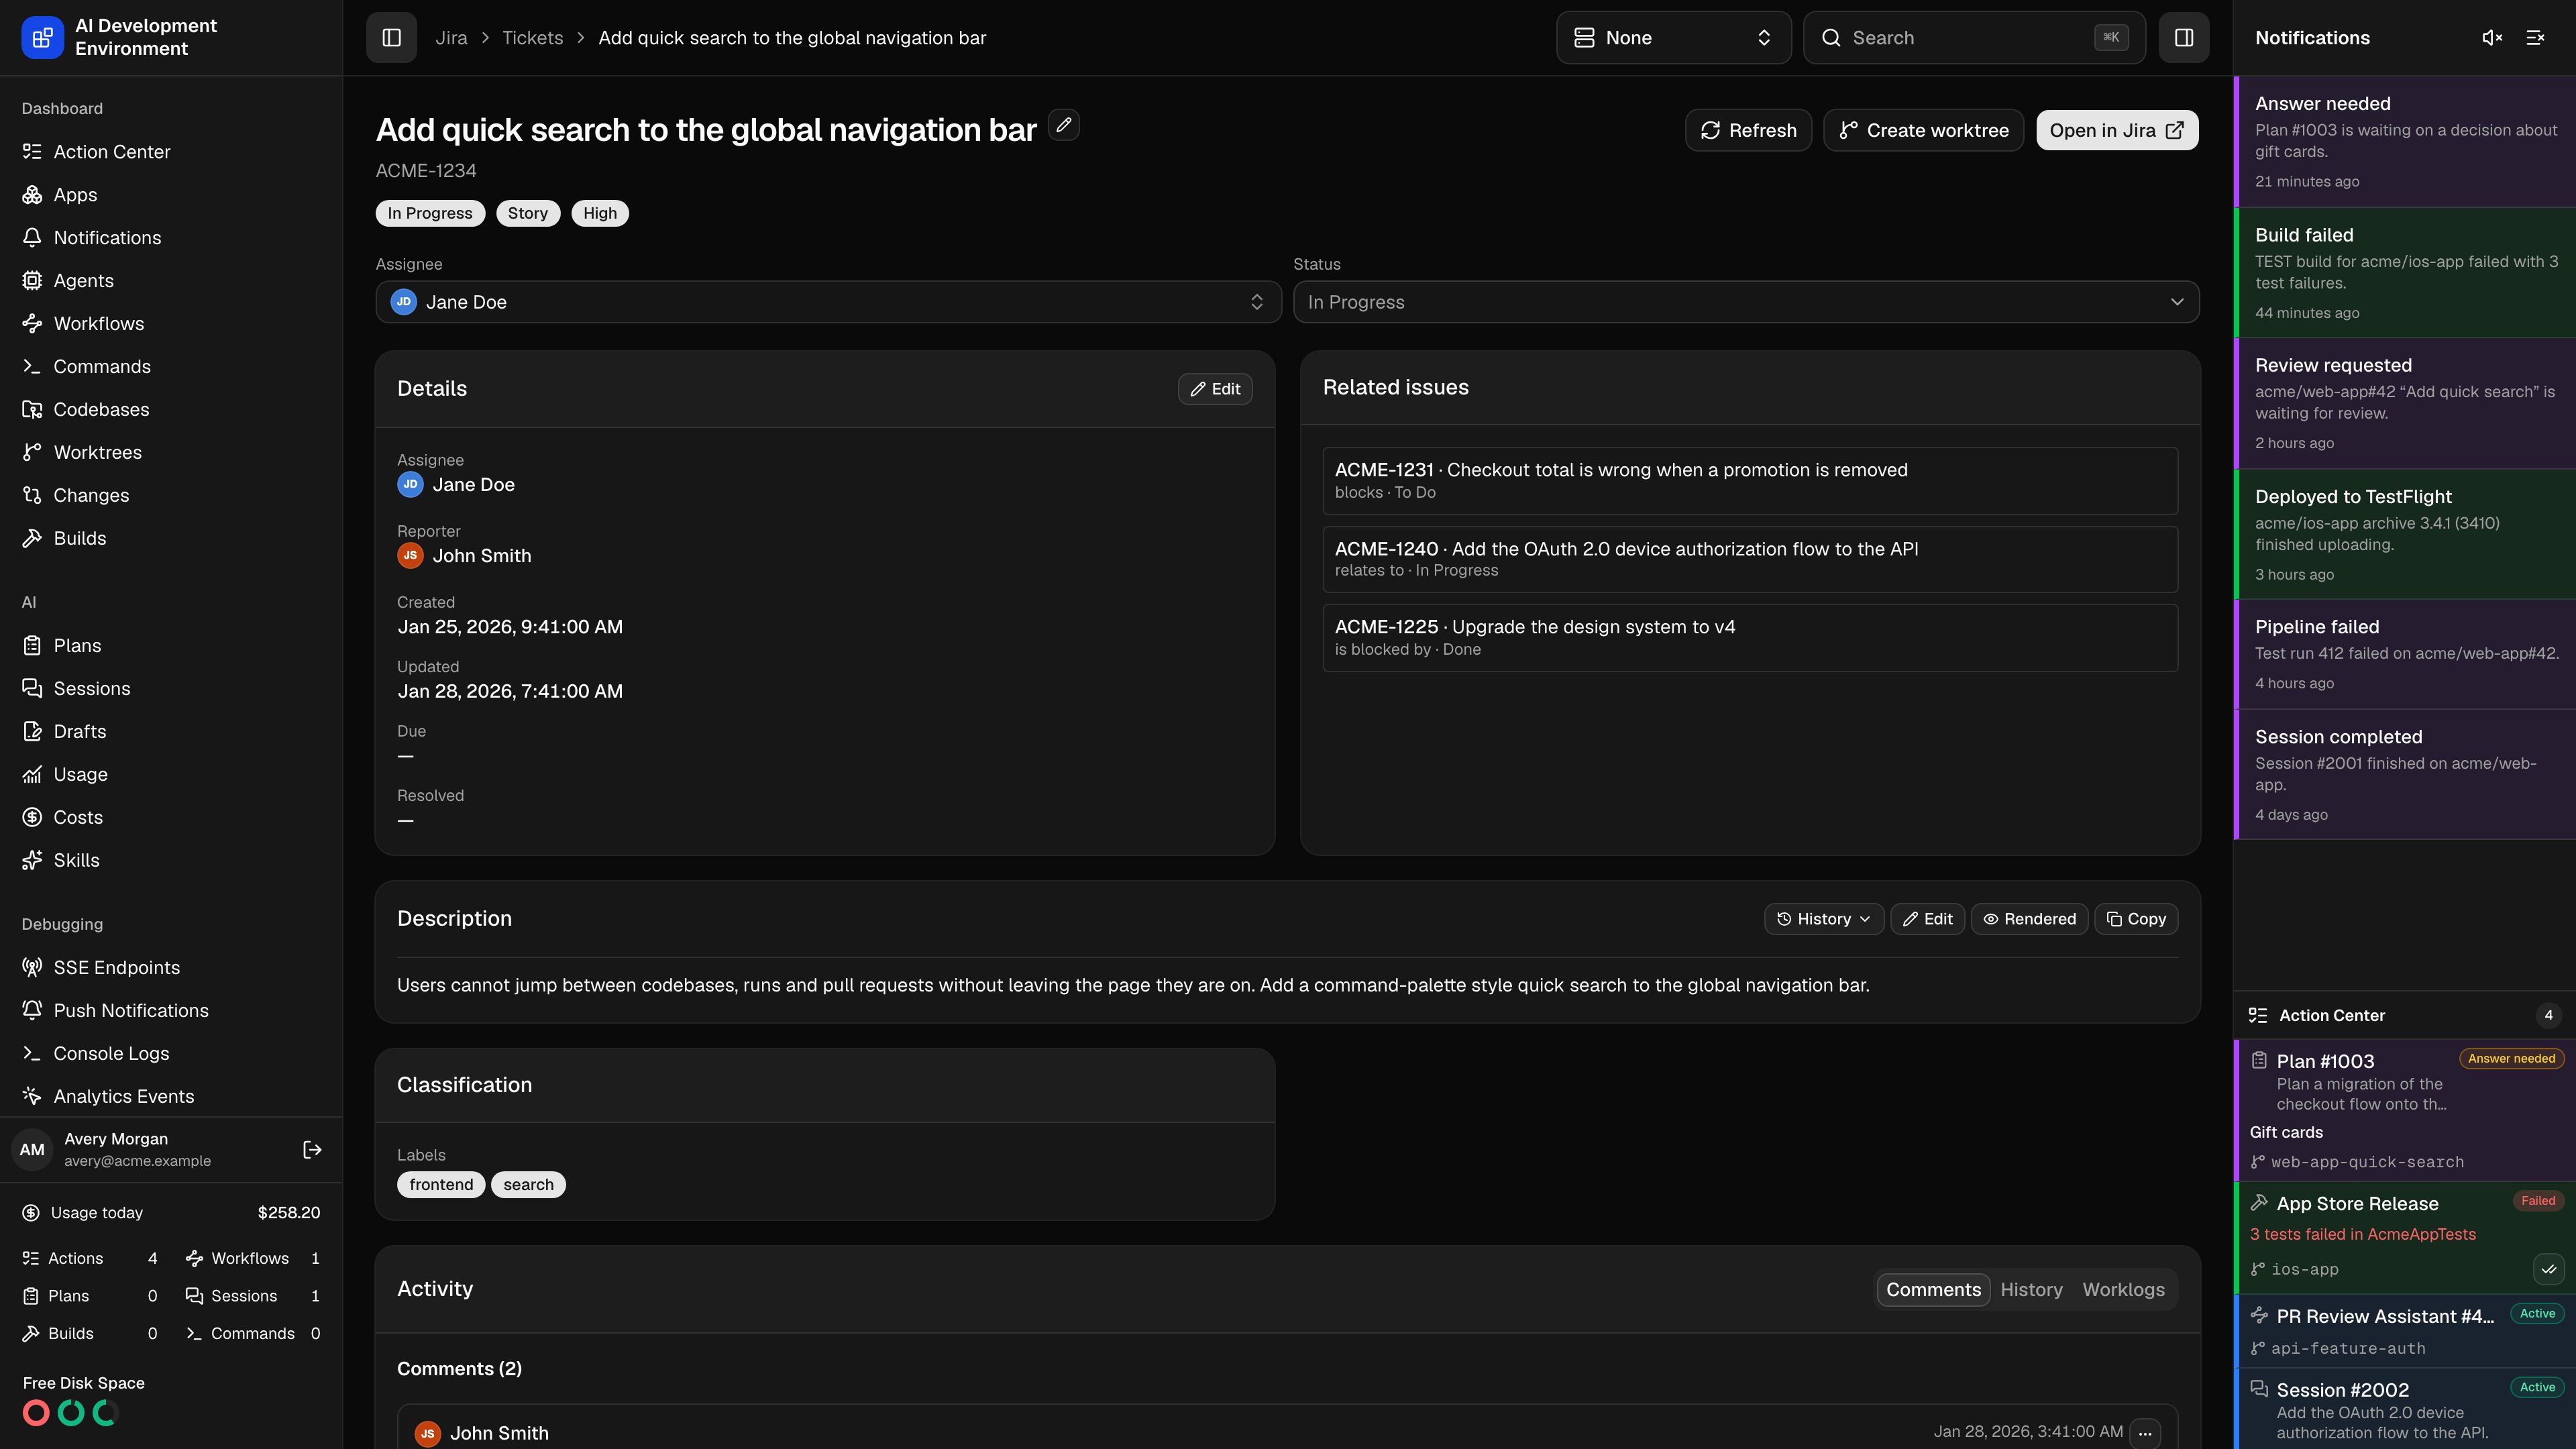Image resolution: width=2576 pixels, height=1449 pixels.
Task: Open the Pipeline failed notification
Action: (x=2404, y=655)
